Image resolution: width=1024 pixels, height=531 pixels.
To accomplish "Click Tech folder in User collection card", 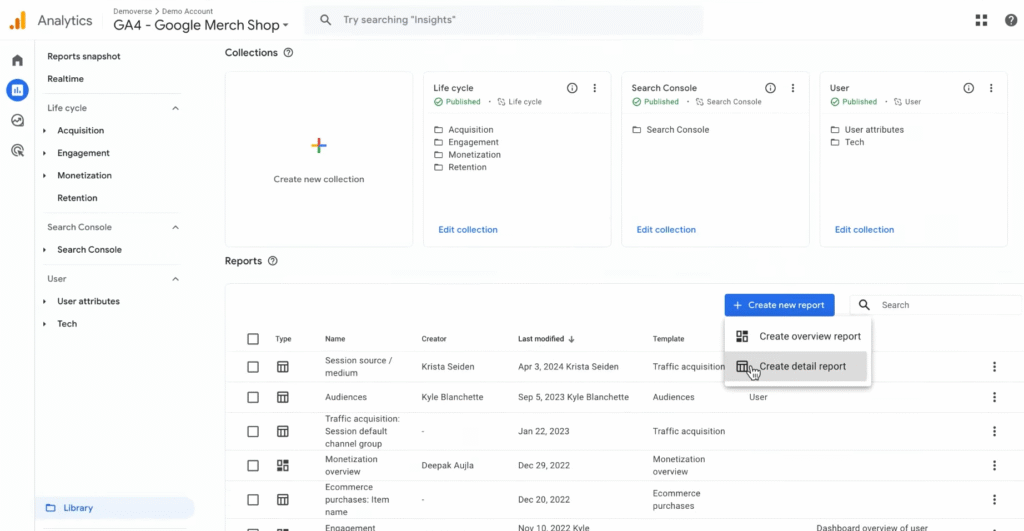I will [x=847, y=142].
